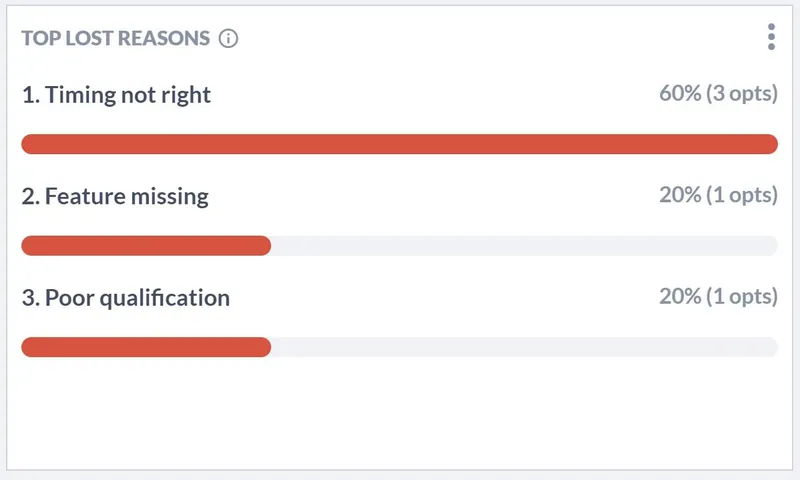Click the full red Timing not right bar
The image size is (800, 480).
[x=399, y=144]
